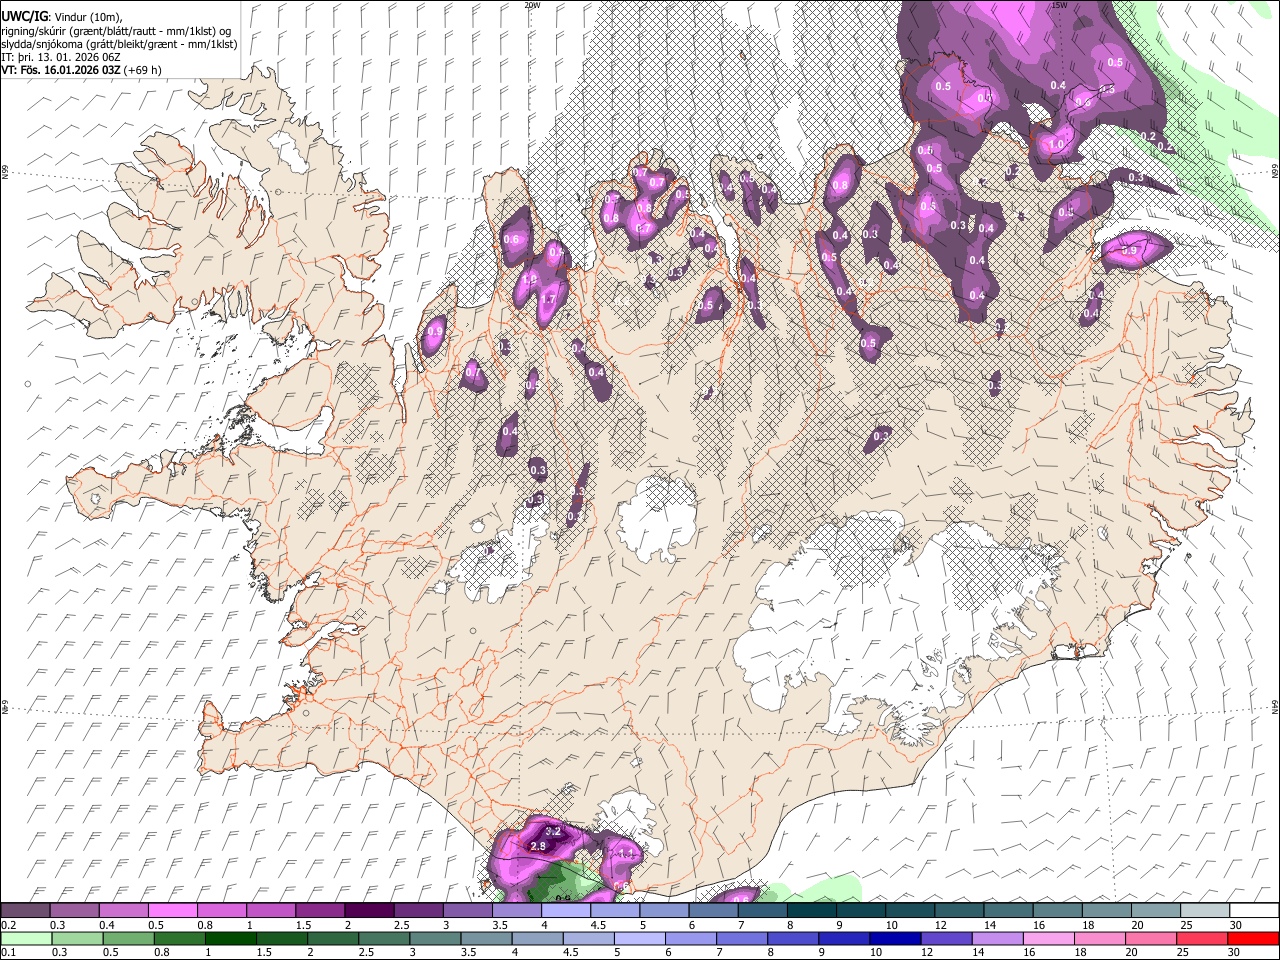Screen dimensions: 1280x960
Task: Select the rain scale swatch from 20 to 25
Action: click(x=1151, y=938)
